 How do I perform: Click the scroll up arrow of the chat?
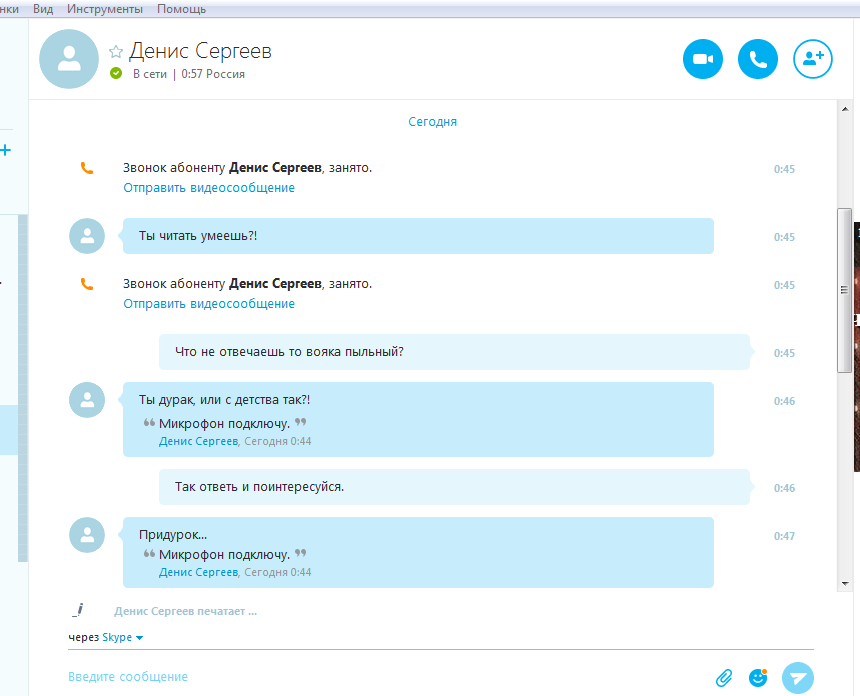point(845,109)
